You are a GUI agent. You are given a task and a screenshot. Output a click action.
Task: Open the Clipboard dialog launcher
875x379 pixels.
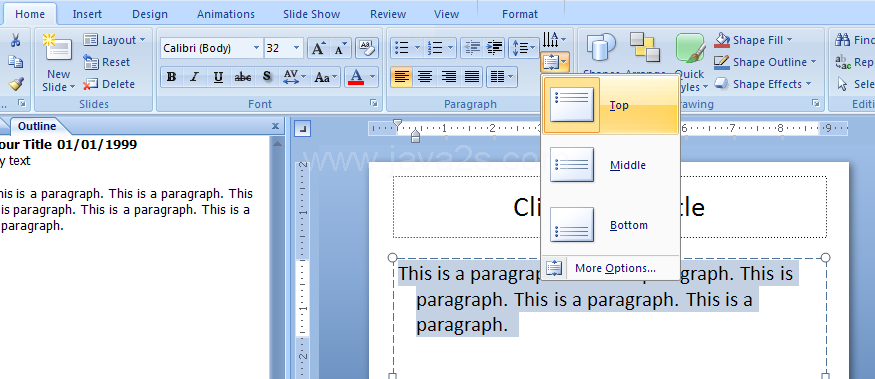point(22,103)
